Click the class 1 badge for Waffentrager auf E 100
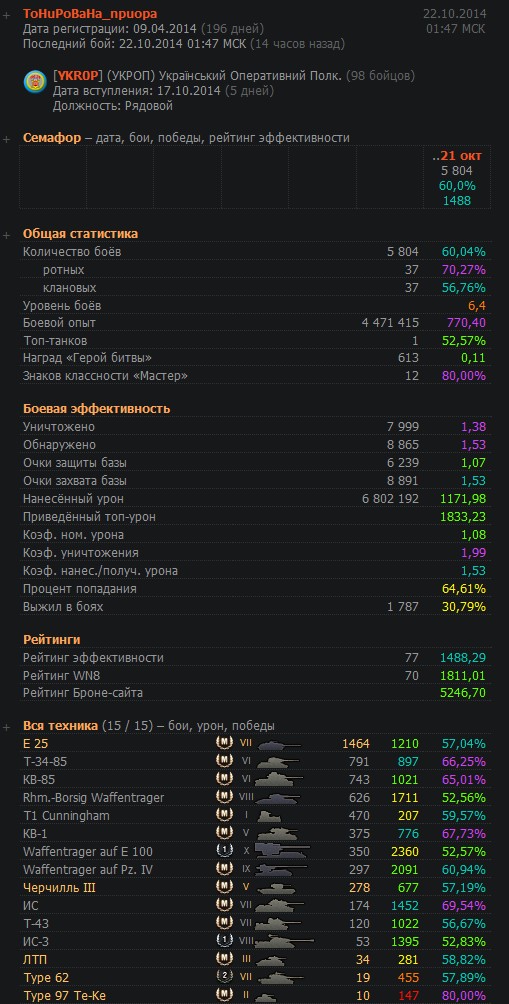This screenshot has width=509, height=1004. pyautogui.click(x=224, y=852)
